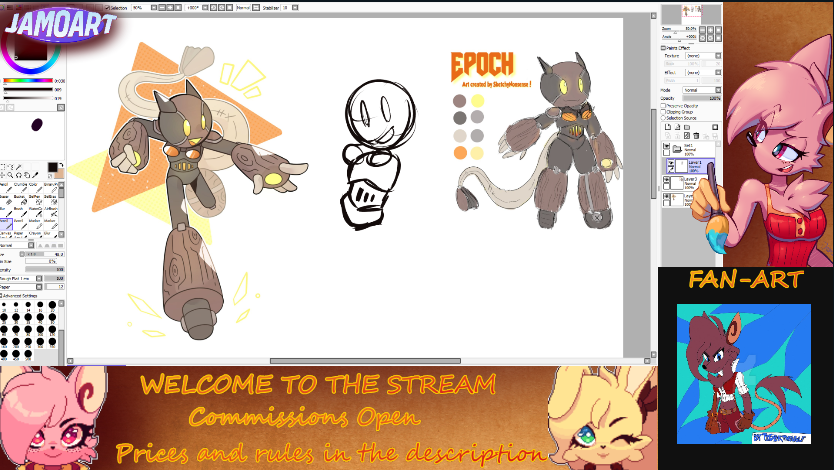Enable the Selection Source option
This screenshot has width=834, height=470.
click(x=663, y=118)
